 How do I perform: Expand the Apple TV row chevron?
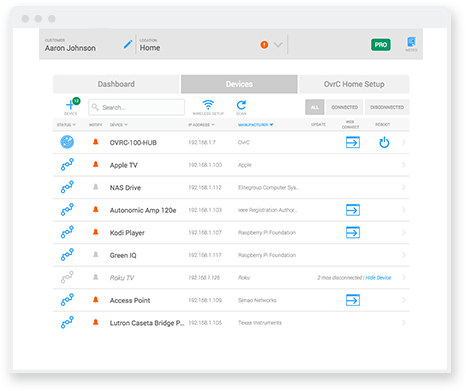pyautogui.click(x=404, y=165)
